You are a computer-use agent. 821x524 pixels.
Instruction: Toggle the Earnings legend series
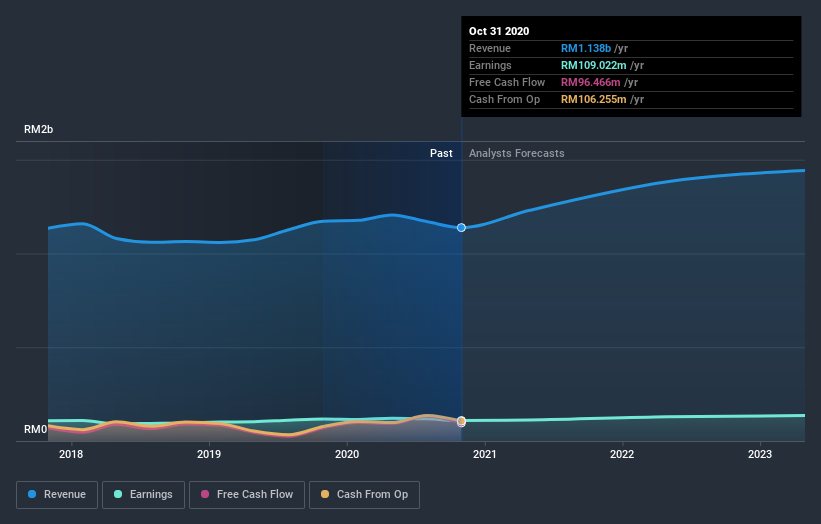[x=143, y=495]
